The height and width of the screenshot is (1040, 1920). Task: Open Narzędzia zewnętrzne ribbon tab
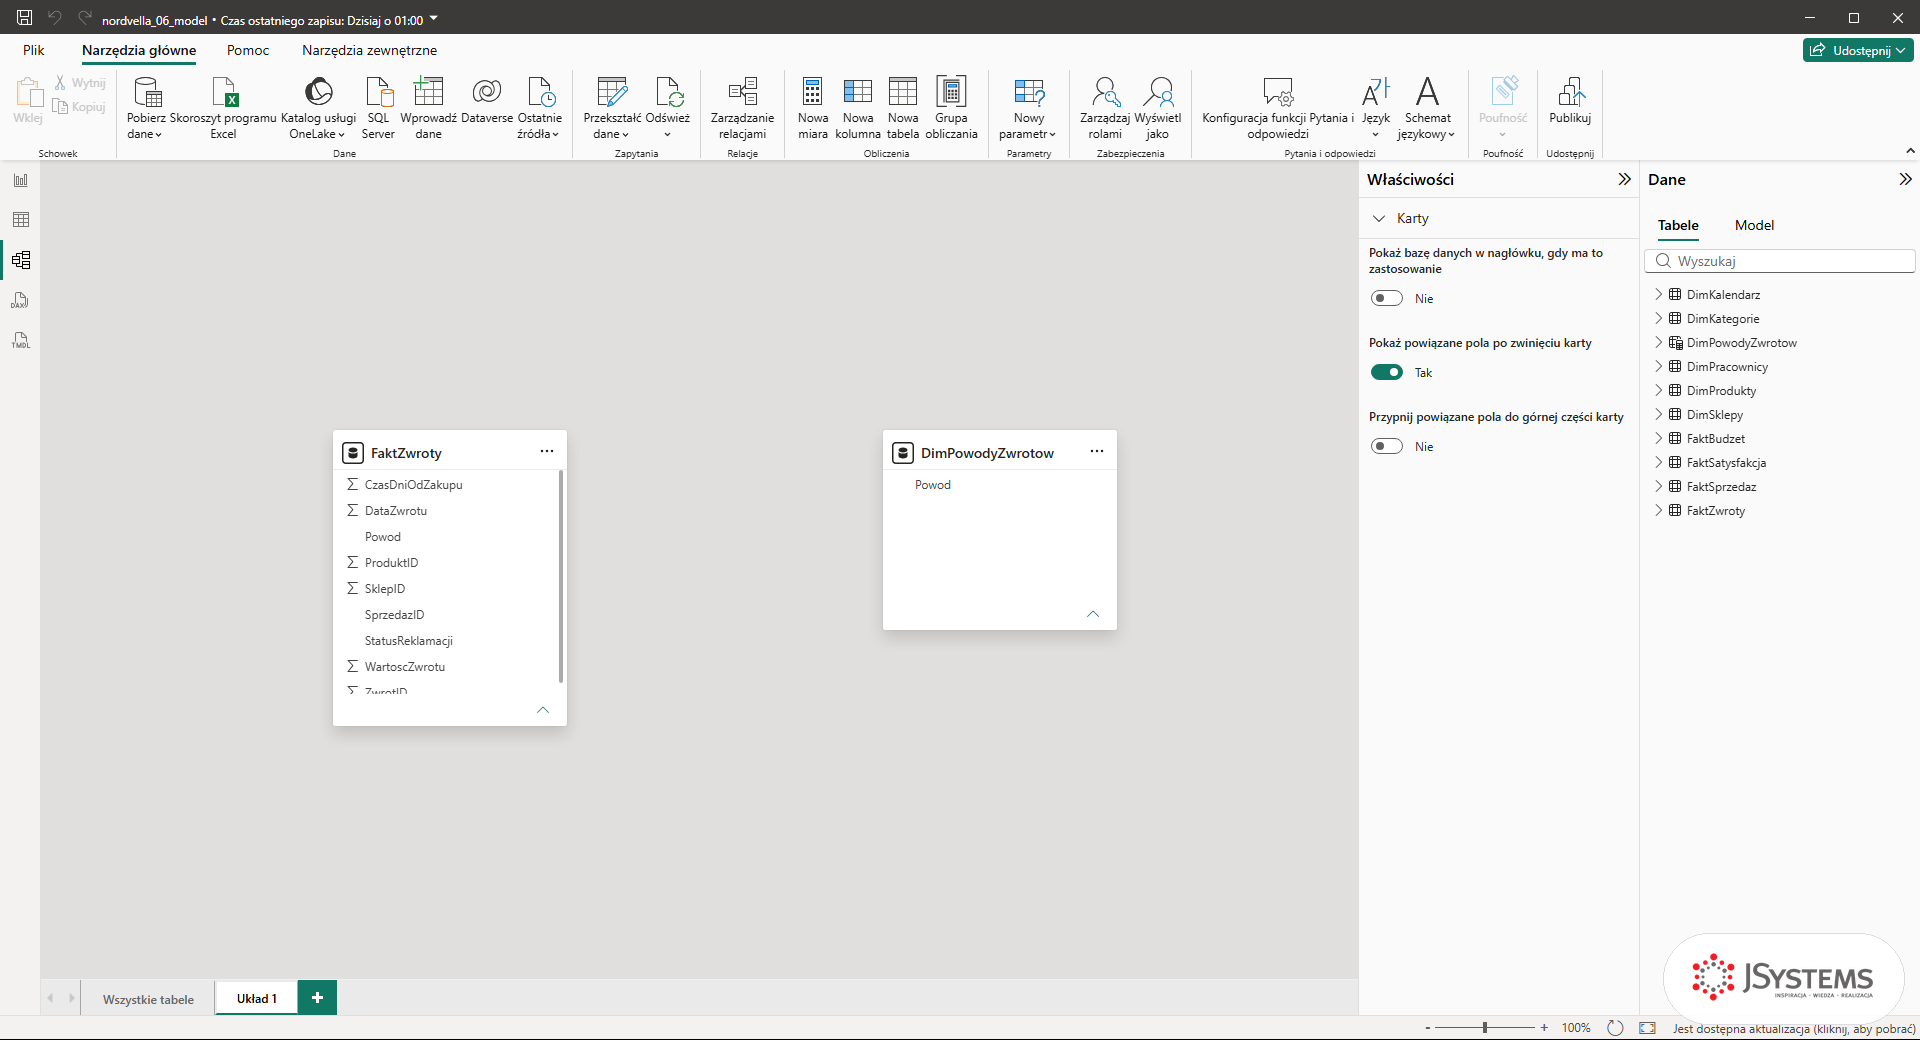pyautogui.click(x=369, y=50)
